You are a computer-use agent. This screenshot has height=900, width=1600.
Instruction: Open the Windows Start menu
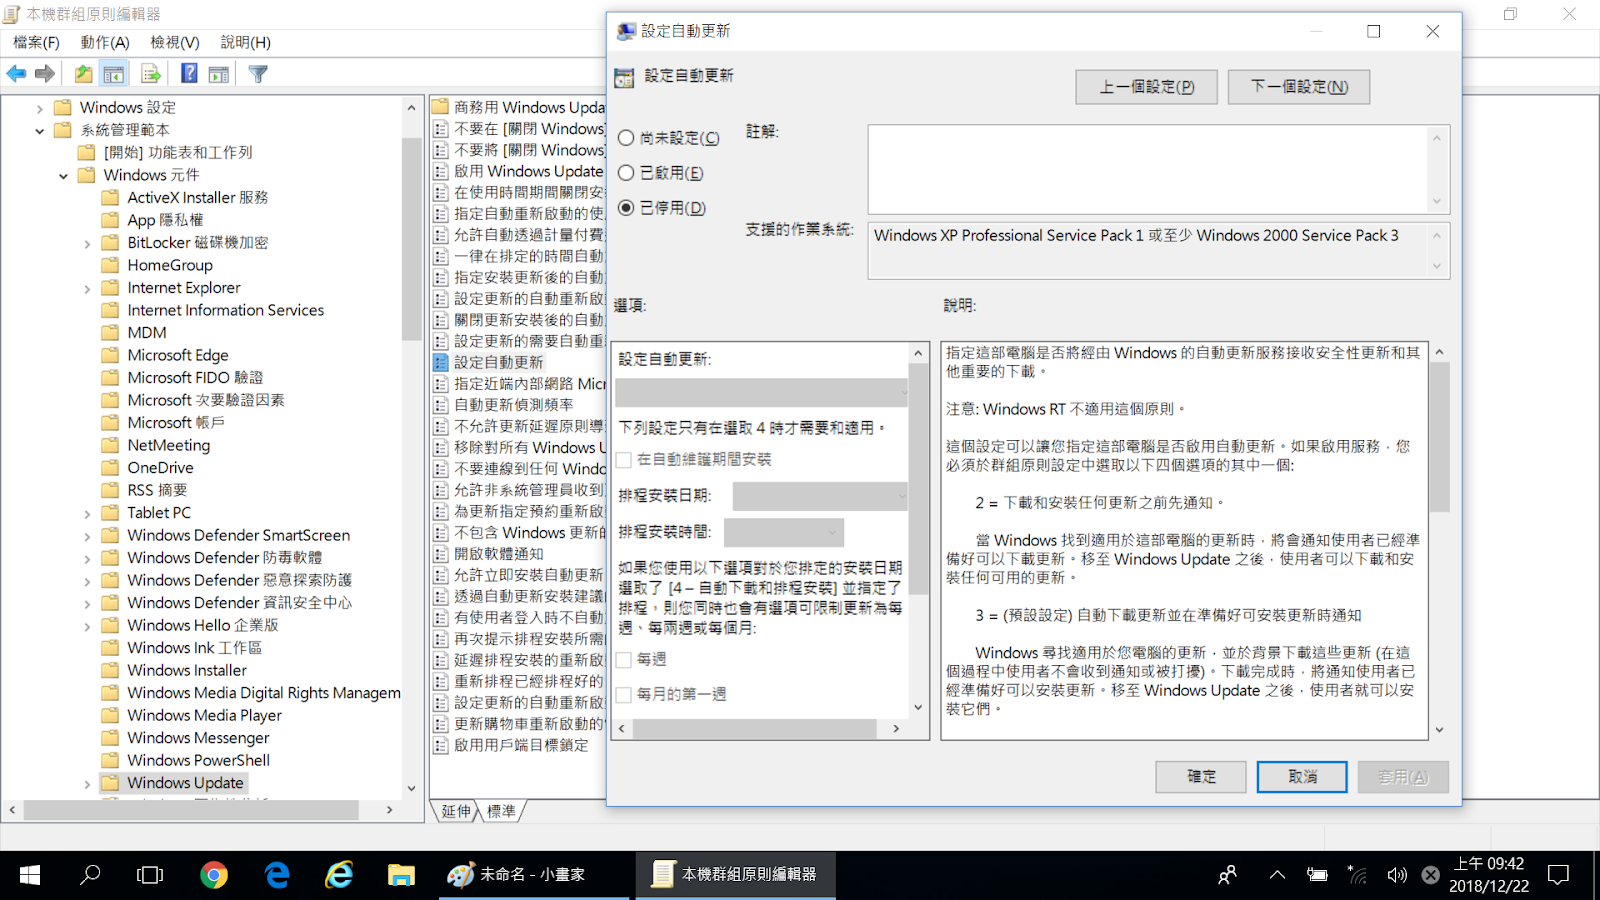click(x=30, y=875)
